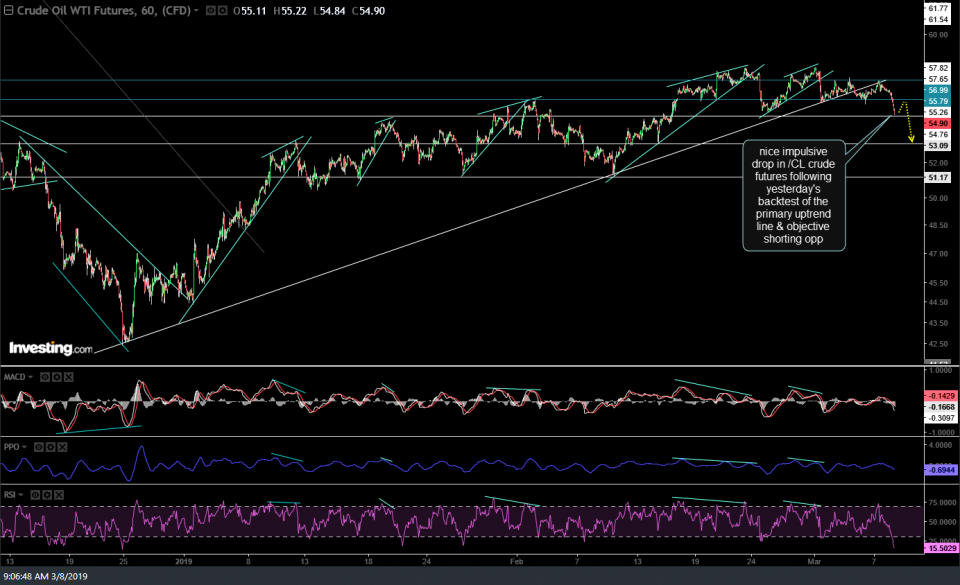Remove the PPO indicator with its X icon
The width and height of the screenshot is (960, 585).
coord(61,447)
